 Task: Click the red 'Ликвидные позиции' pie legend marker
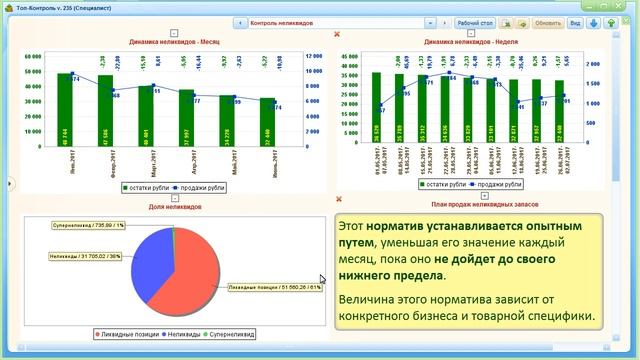click(x=98, y=334)
